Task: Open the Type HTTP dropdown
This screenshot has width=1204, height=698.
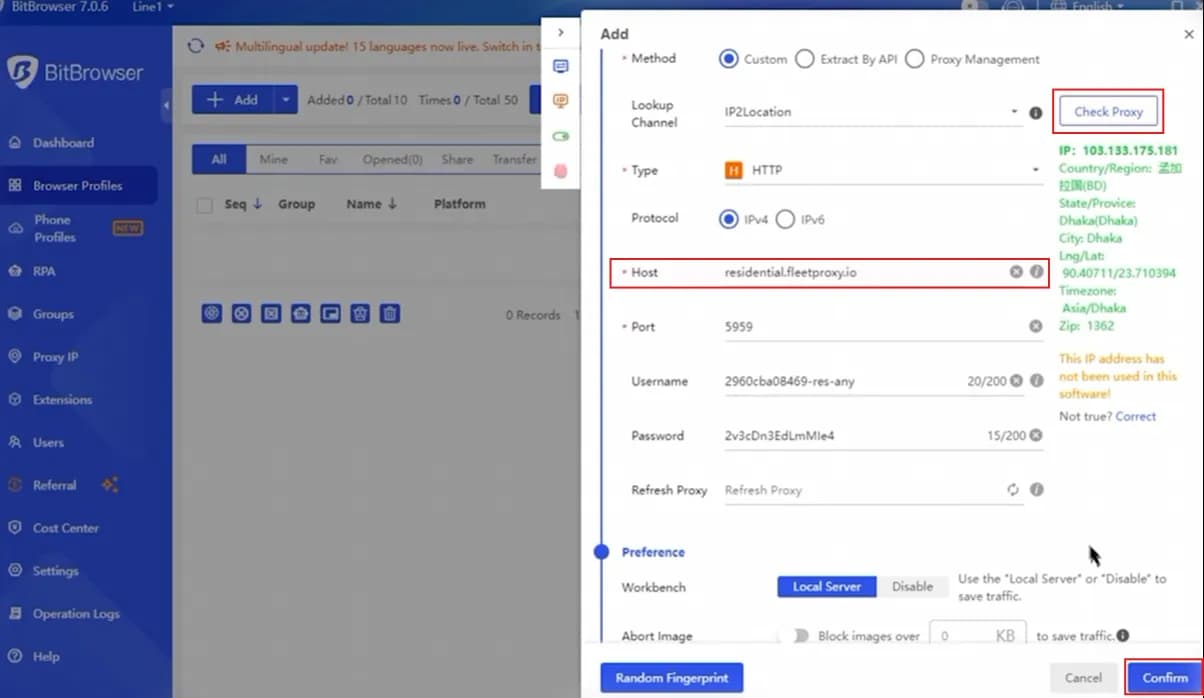Action: [883, 170]
